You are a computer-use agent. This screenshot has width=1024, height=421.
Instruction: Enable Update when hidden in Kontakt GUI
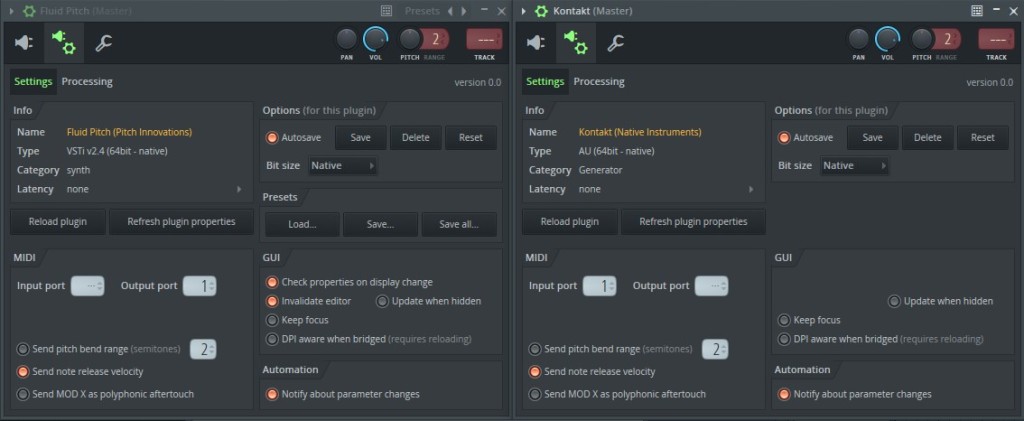tap(894, 302)
